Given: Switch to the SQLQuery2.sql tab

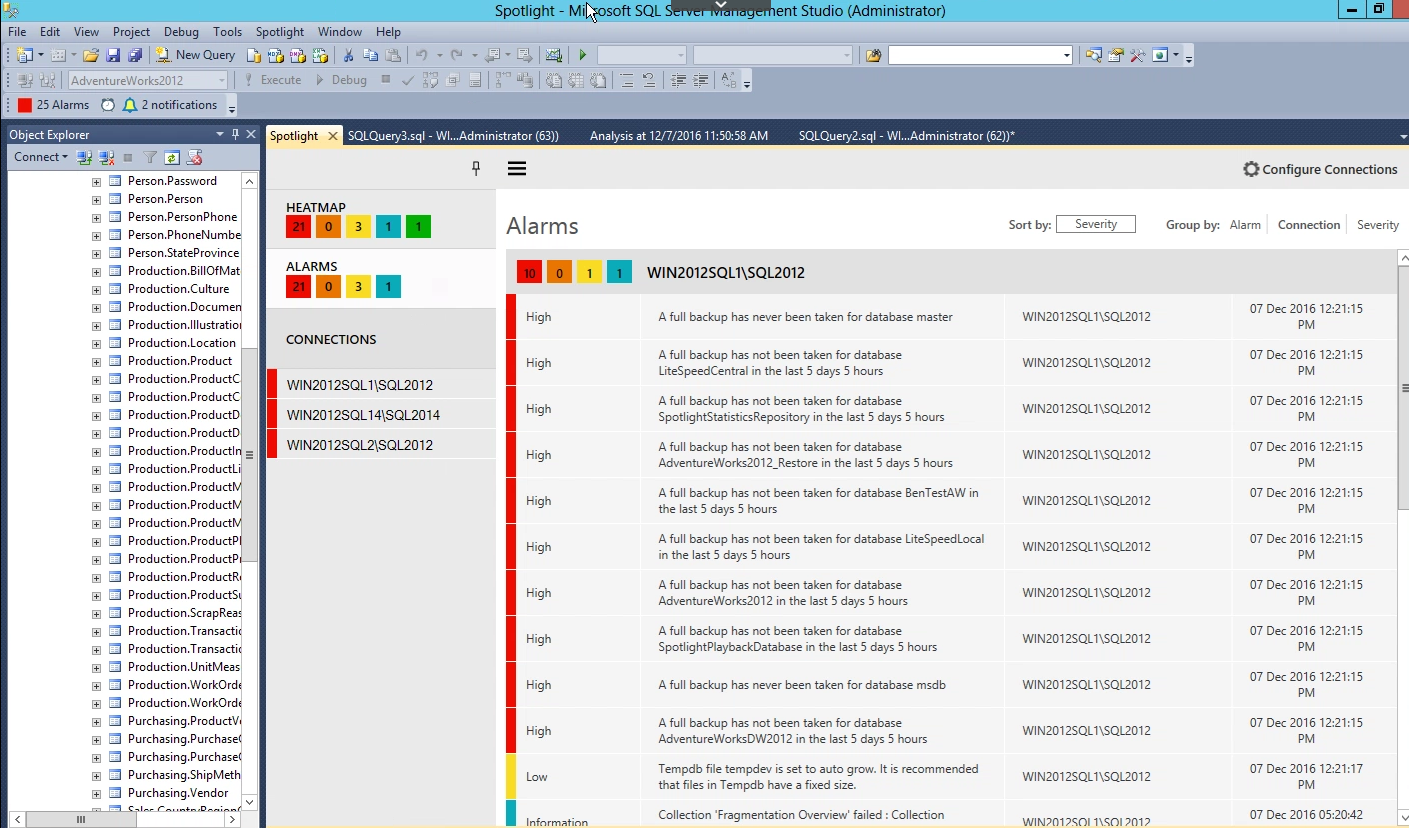Looking at the screenshot, I should 907,136.
